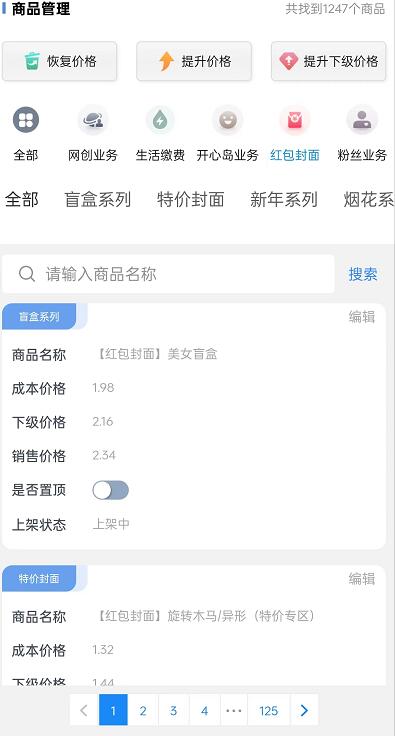Viewport: 395px width, 736px height.
Task: Select the 新年系列 tab
Action: click(x=284, y=199)
